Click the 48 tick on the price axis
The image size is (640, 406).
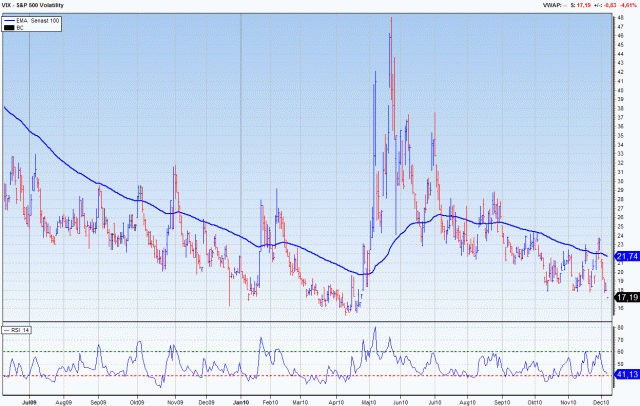click(620, 18)
